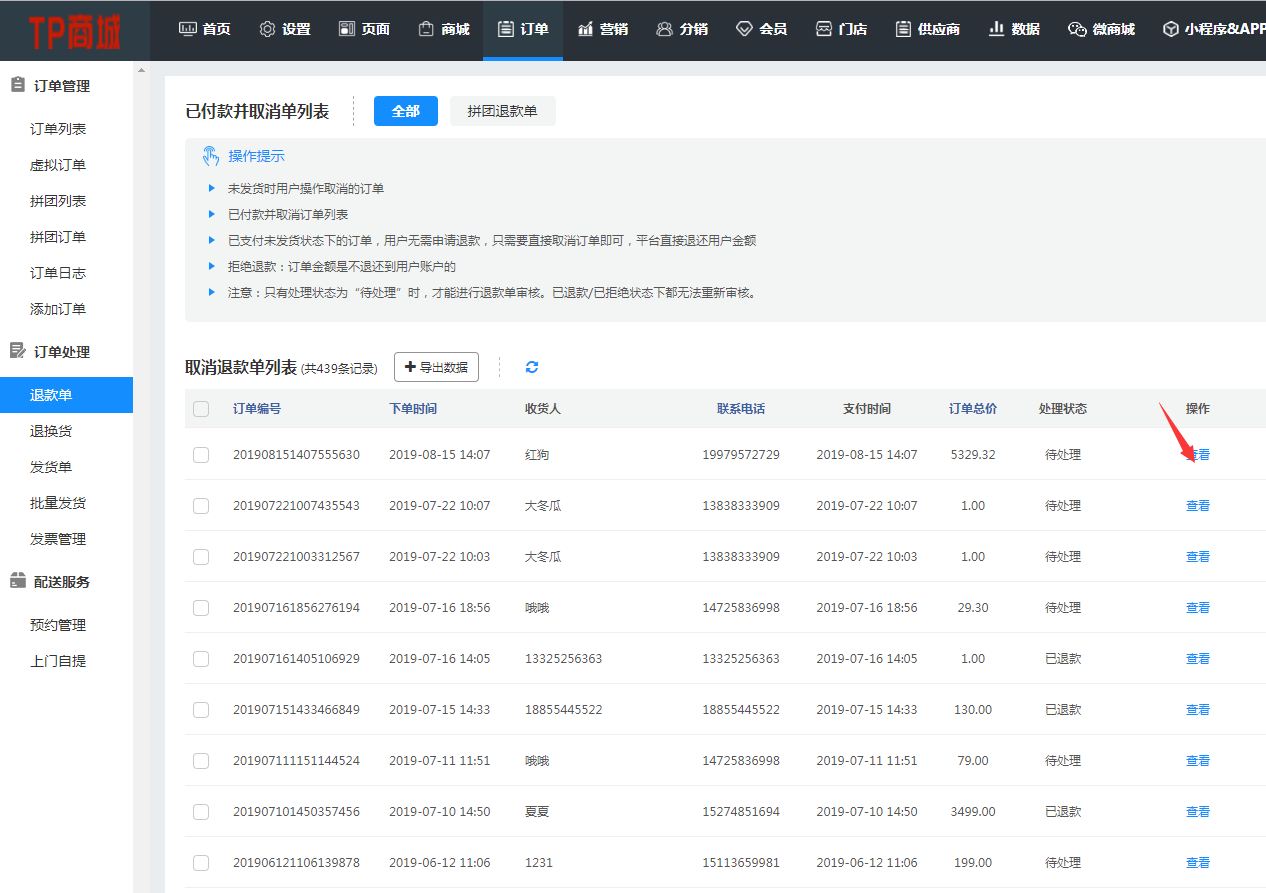This screenshot has height=893, width=1266.
Task: Click the TP商城 logo
Action: 75,31
